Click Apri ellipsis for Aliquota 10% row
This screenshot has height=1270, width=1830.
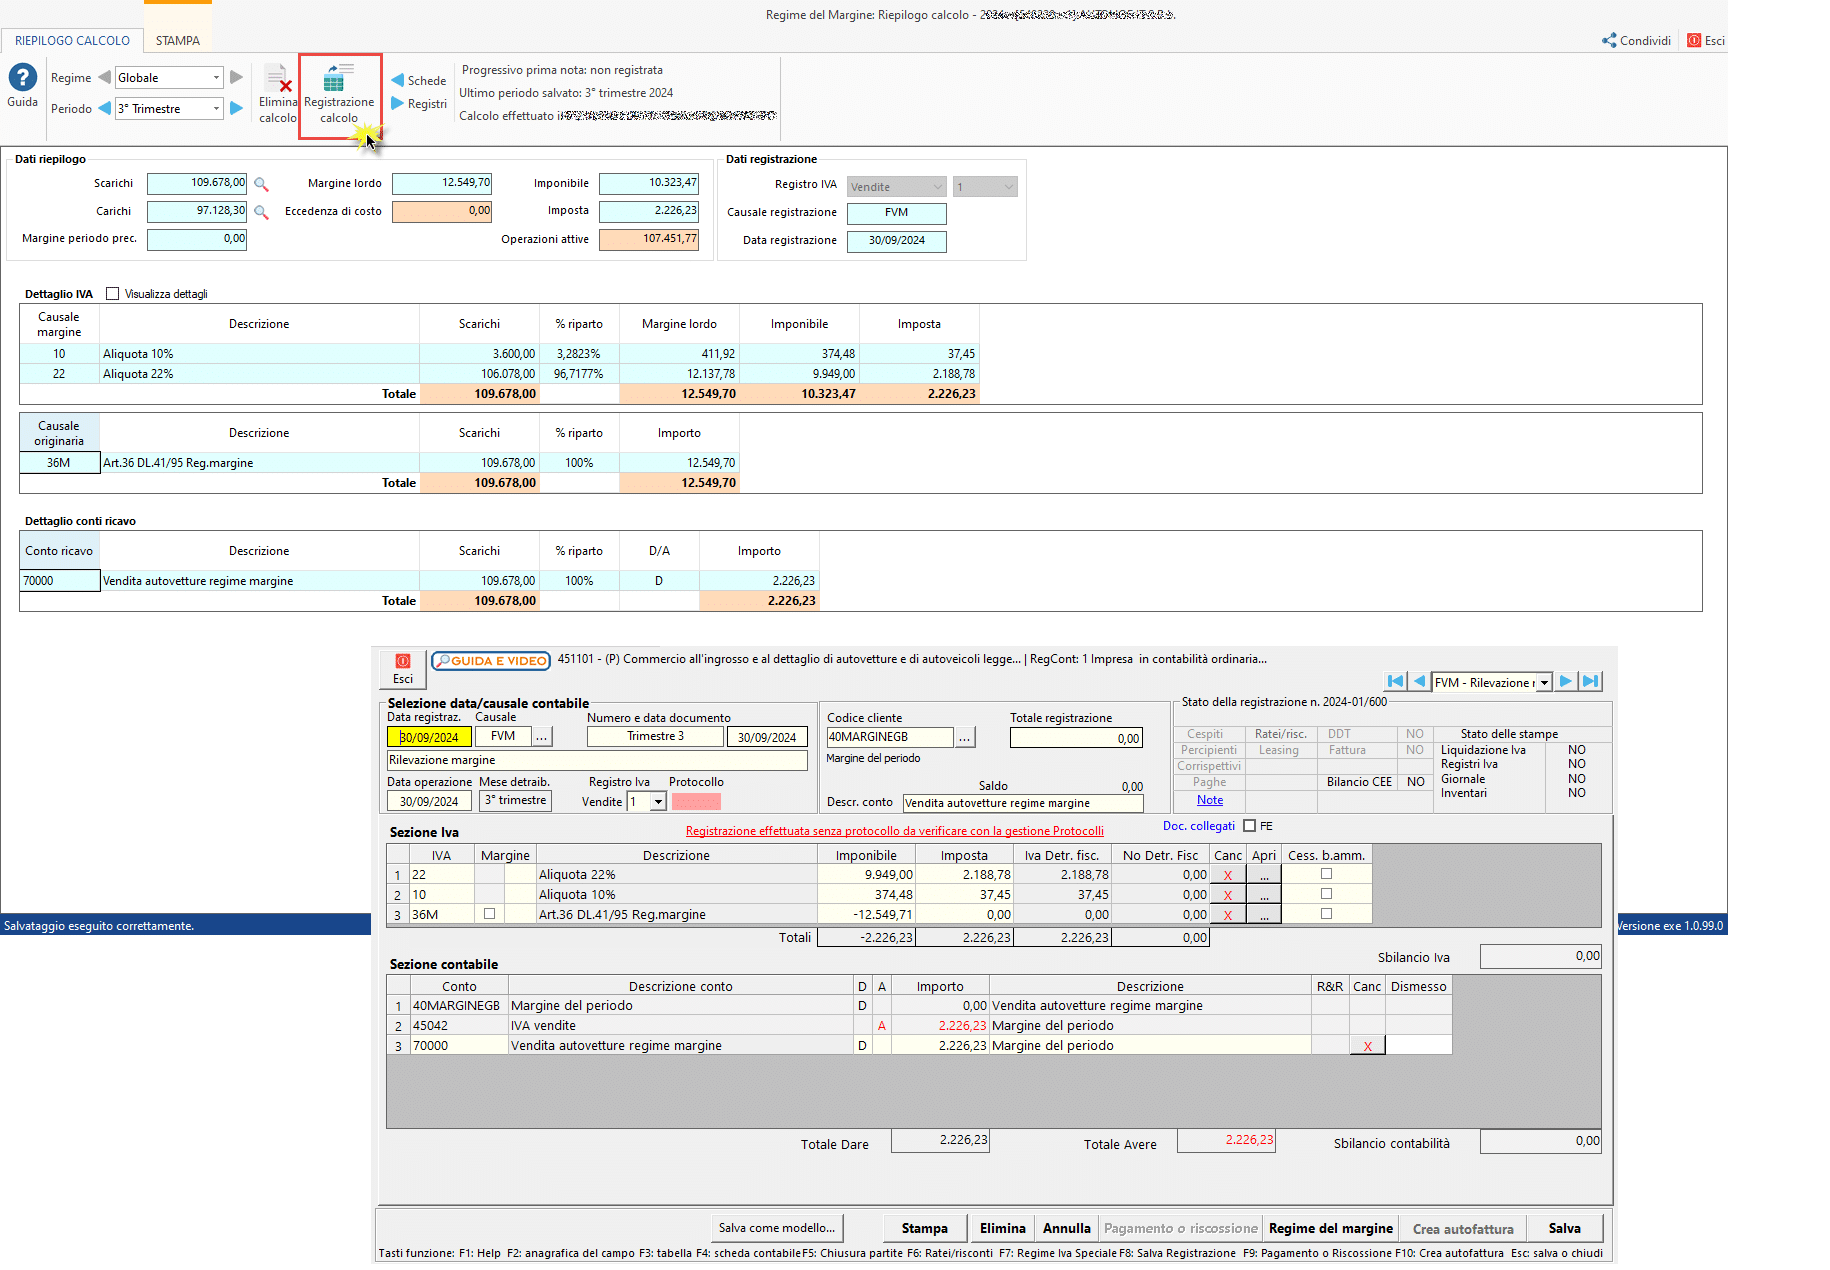(1264, 895)
